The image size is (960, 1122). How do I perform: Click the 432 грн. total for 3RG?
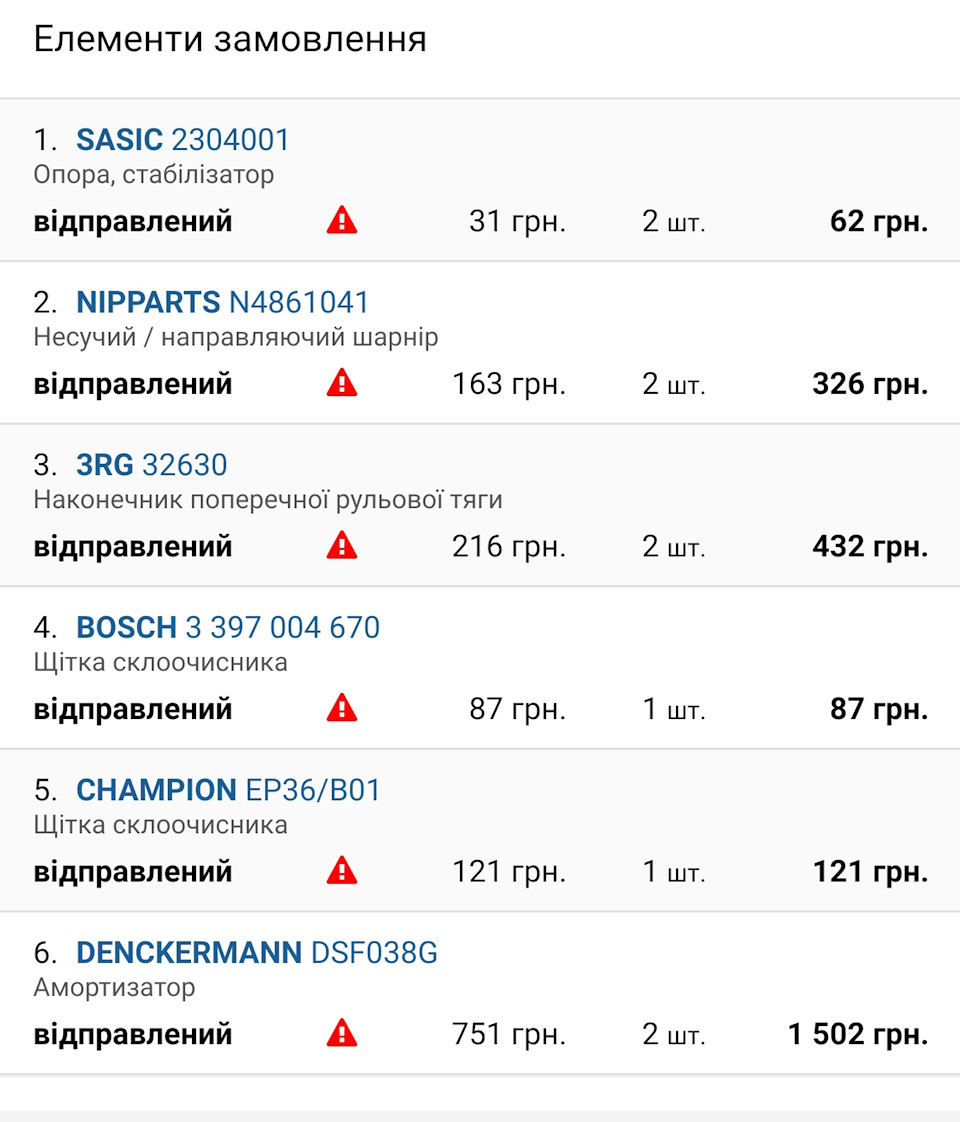coord(870,547)
